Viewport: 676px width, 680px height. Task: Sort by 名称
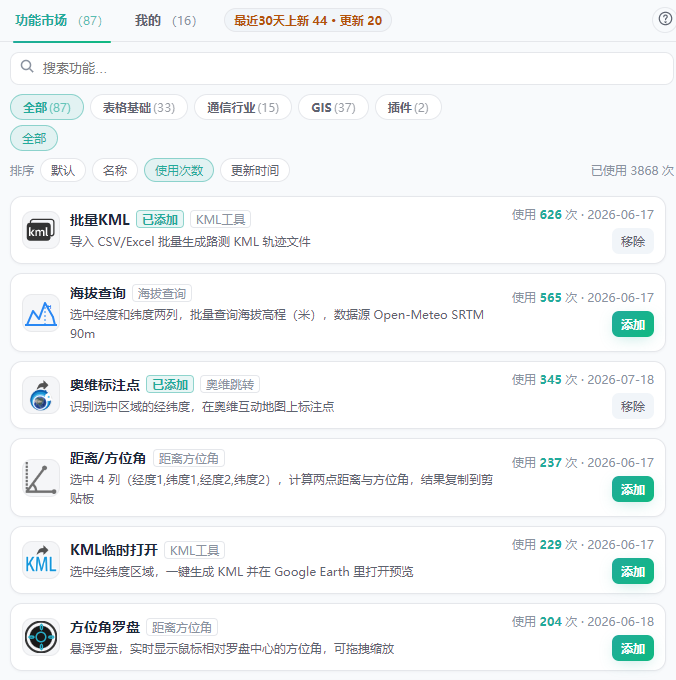point(115,170)
